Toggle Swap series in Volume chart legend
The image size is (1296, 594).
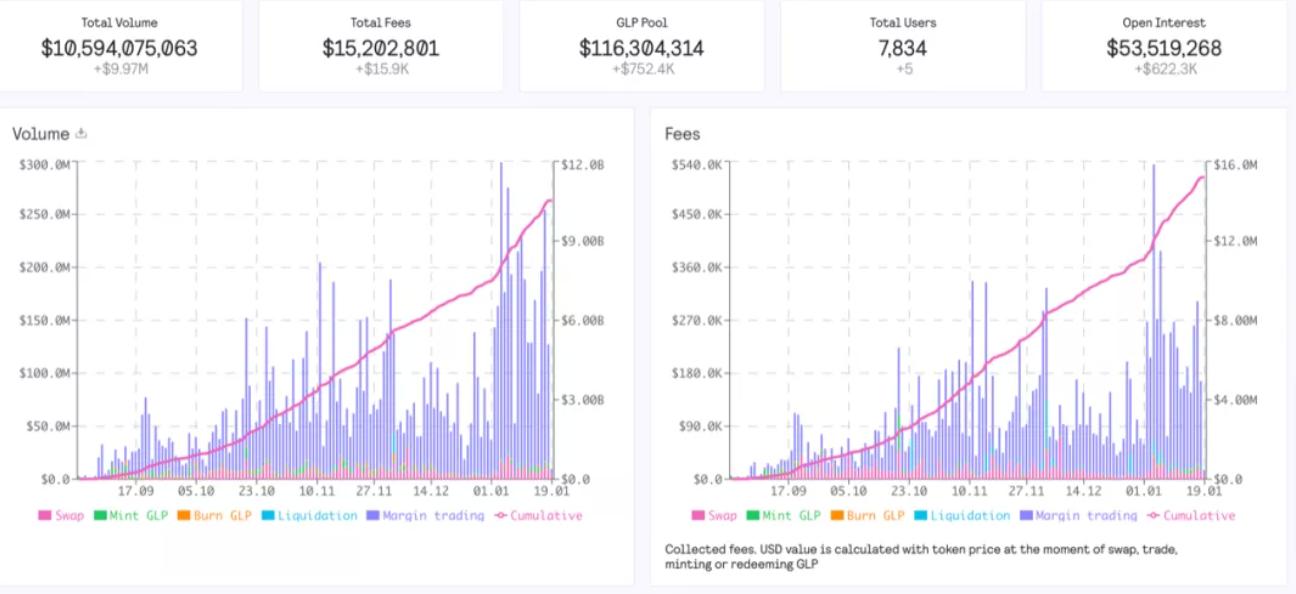click(62, 516)
